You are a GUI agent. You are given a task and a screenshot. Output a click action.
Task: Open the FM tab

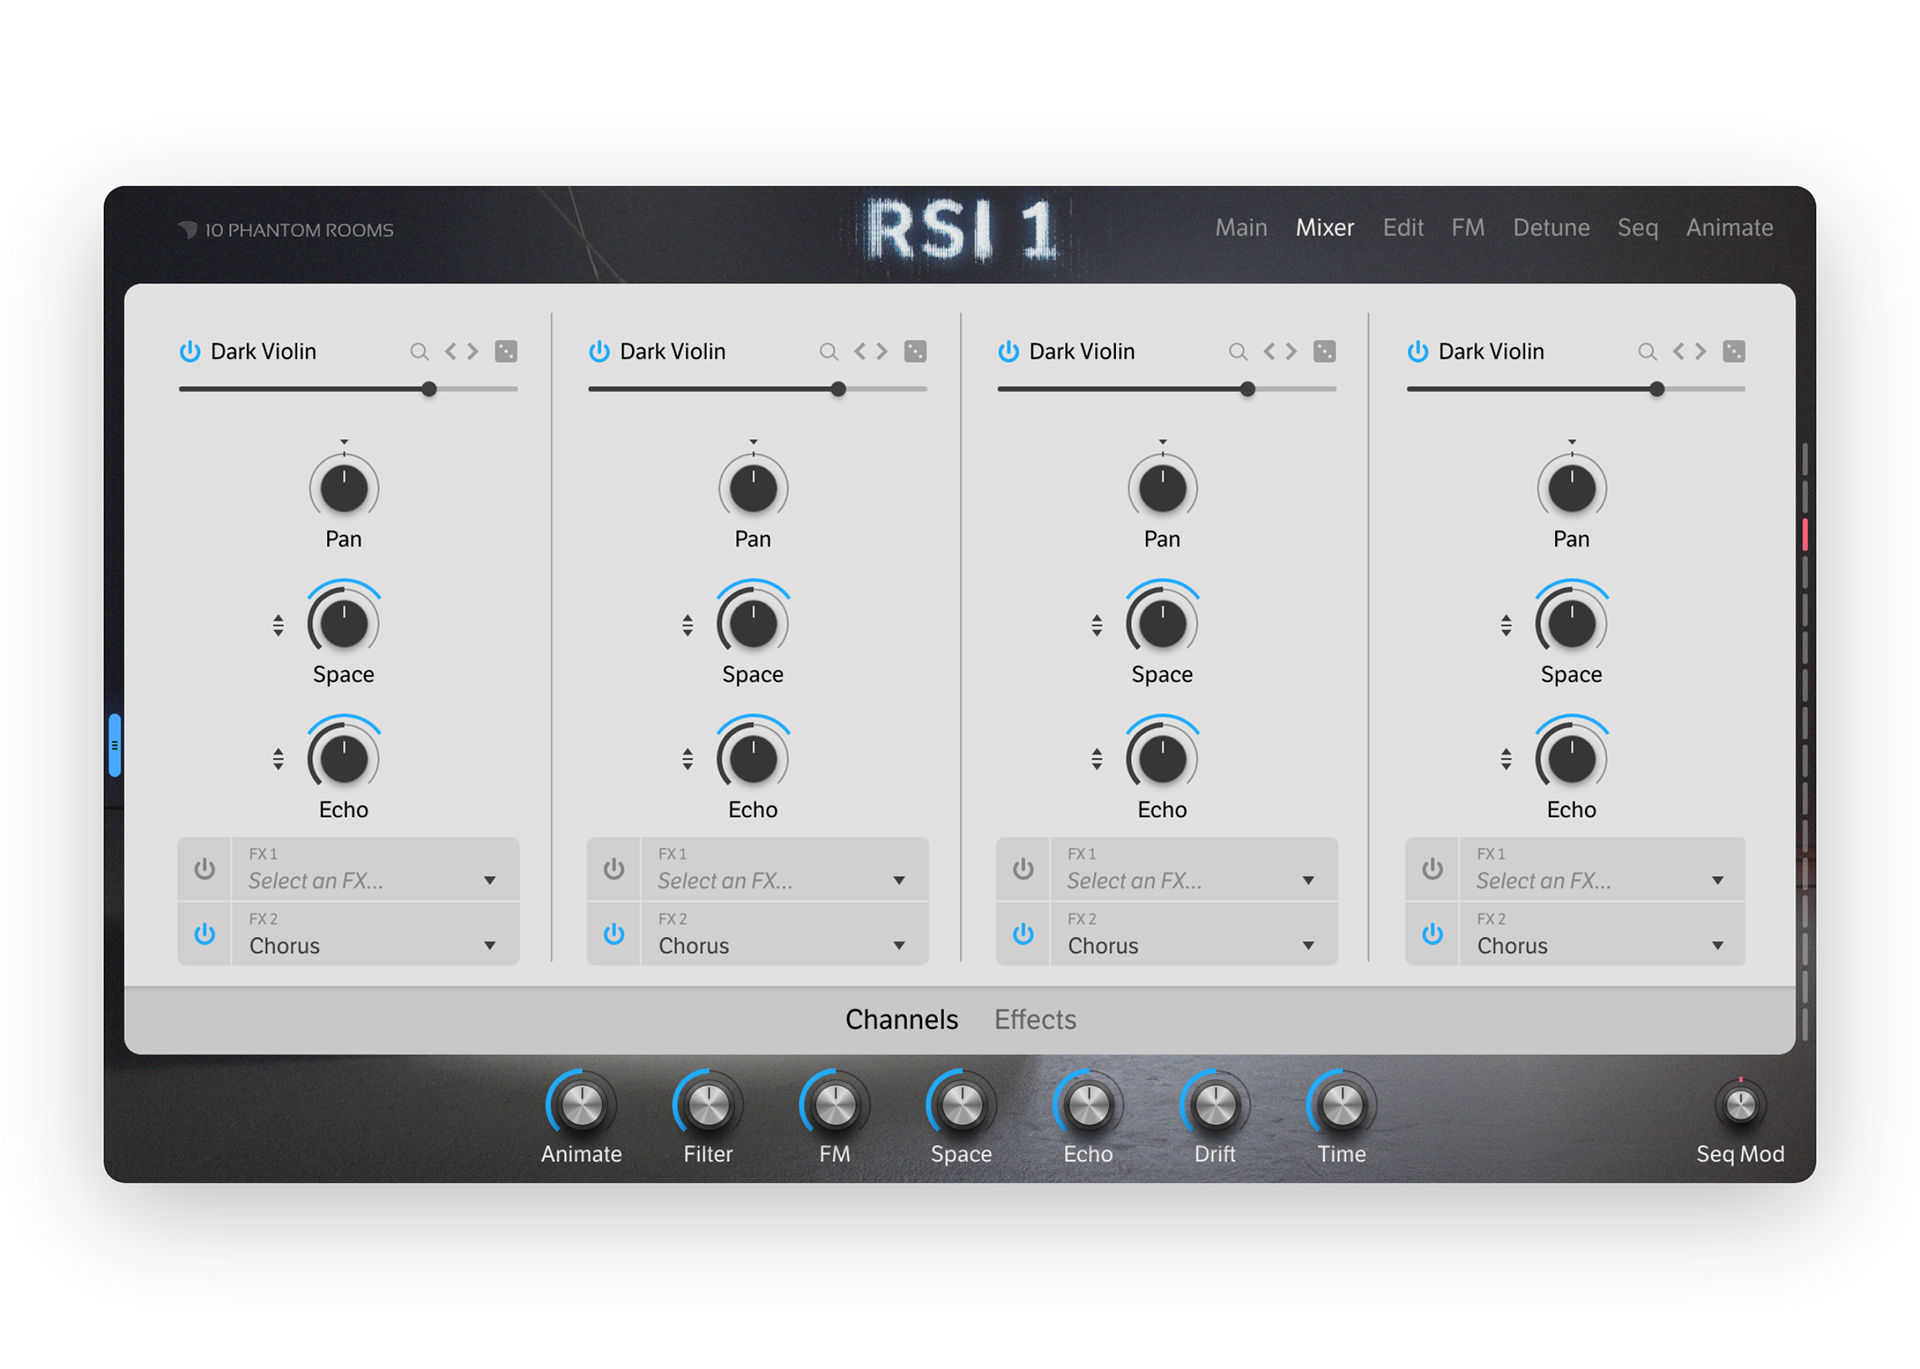[x=1468, y=228]
